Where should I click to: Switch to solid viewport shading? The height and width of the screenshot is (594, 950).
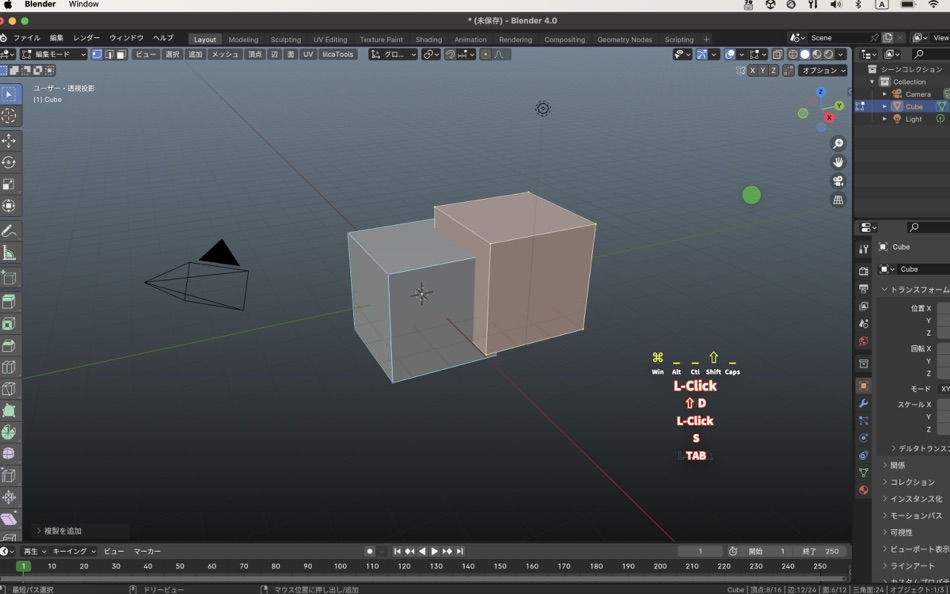coord(805,55)
